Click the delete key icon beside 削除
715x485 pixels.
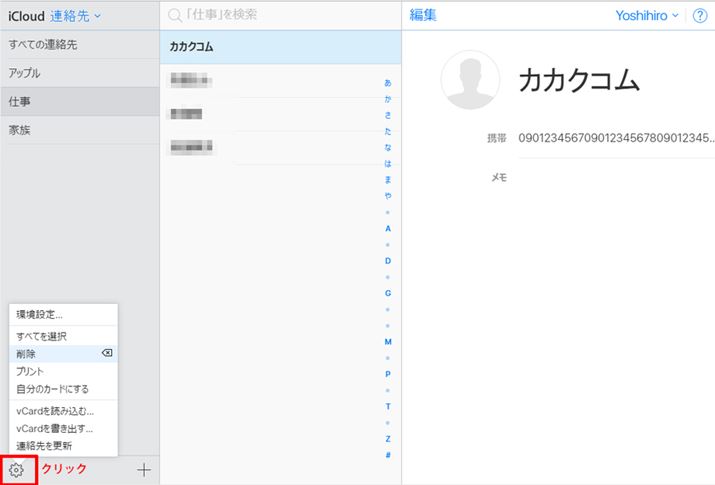pyautogui.click(x=107, y=354)
